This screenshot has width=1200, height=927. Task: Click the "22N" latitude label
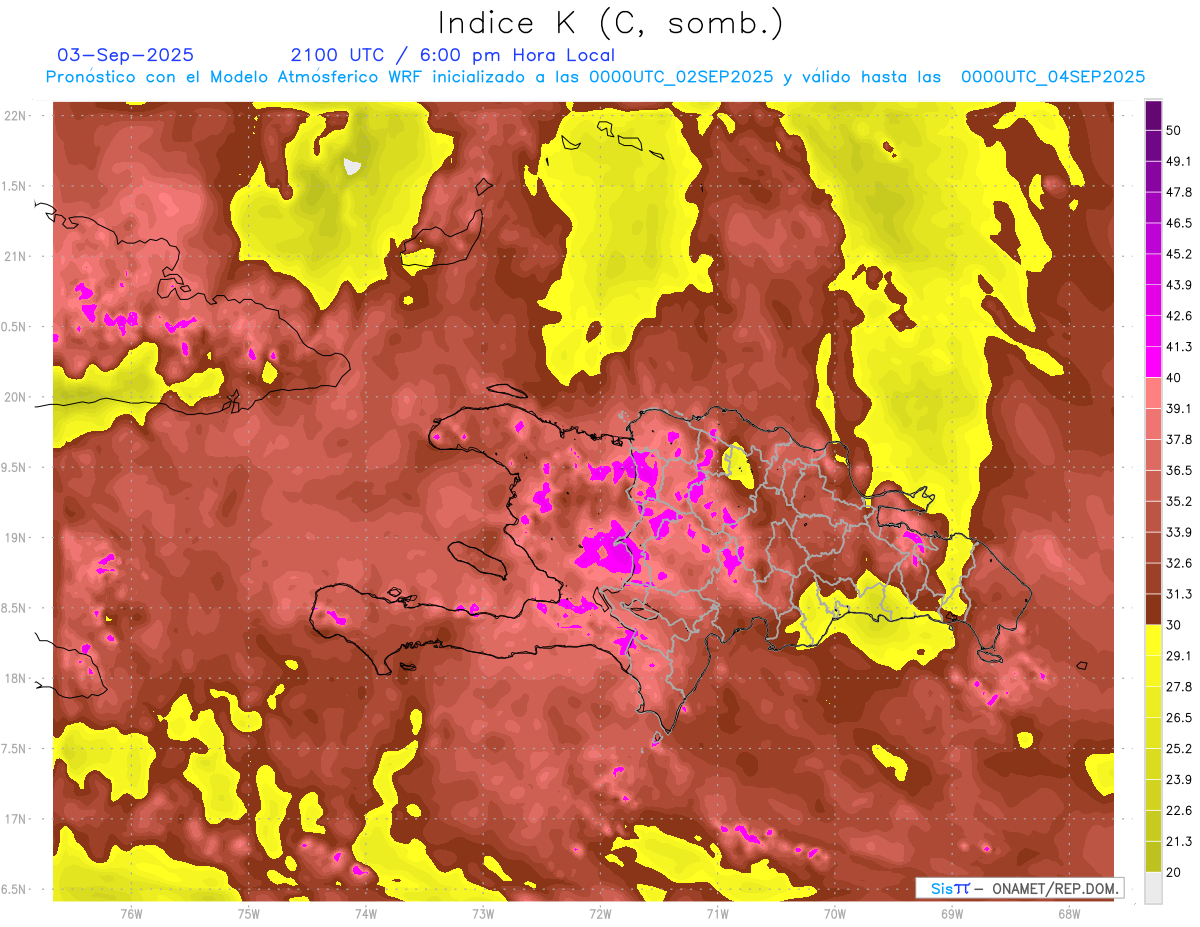click(x=17, y=116)
